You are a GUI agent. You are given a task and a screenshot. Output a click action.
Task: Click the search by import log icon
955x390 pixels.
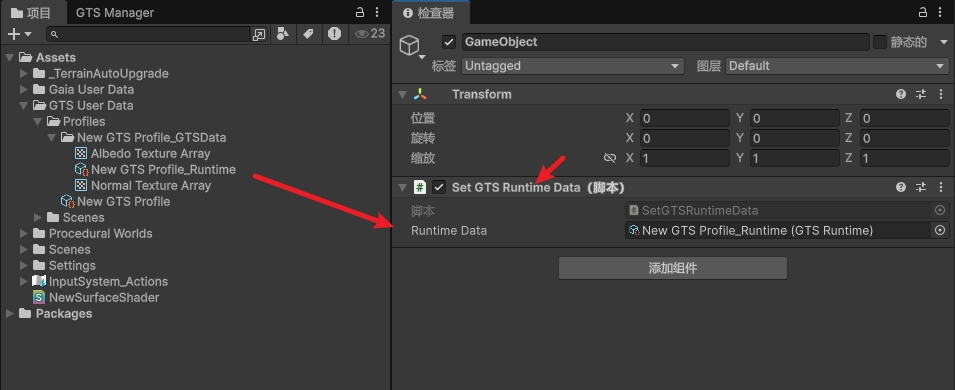334,34
